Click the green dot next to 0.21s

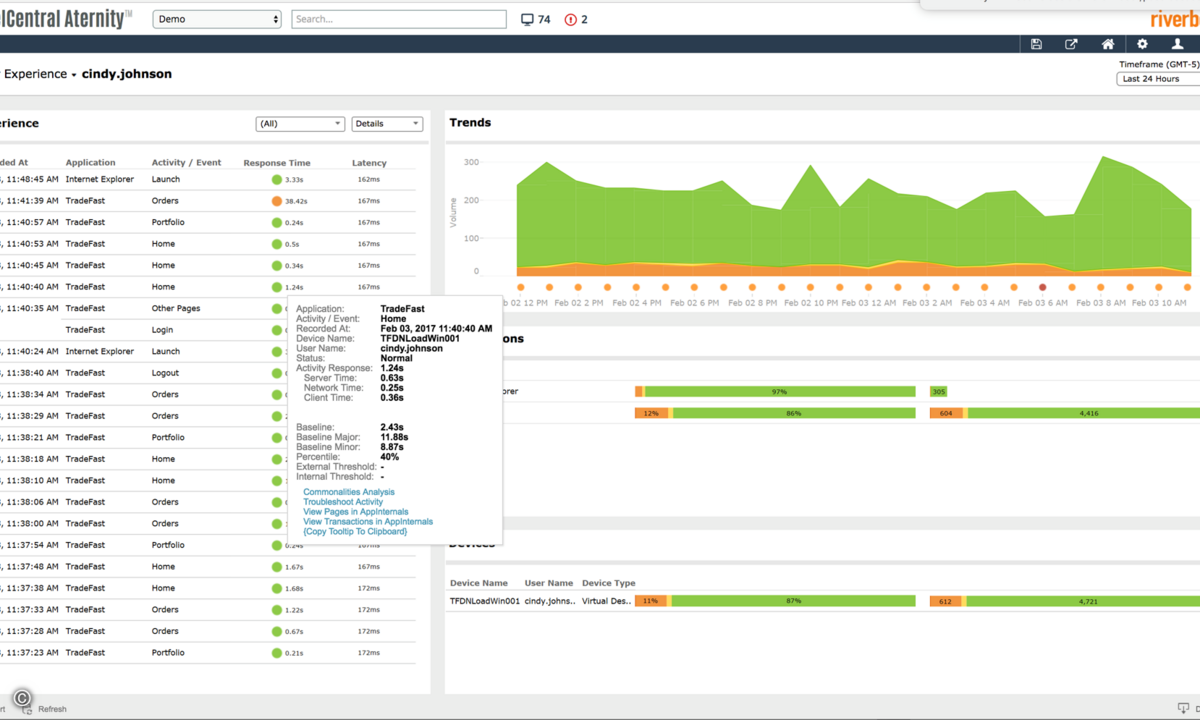coord(277,653)
